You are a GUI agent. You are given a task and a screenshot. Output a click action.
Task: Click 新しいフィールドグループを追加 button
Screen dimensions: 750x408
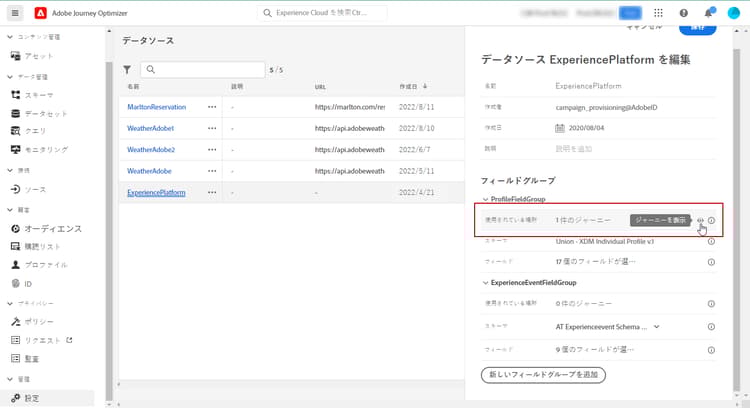click(543, 375)
